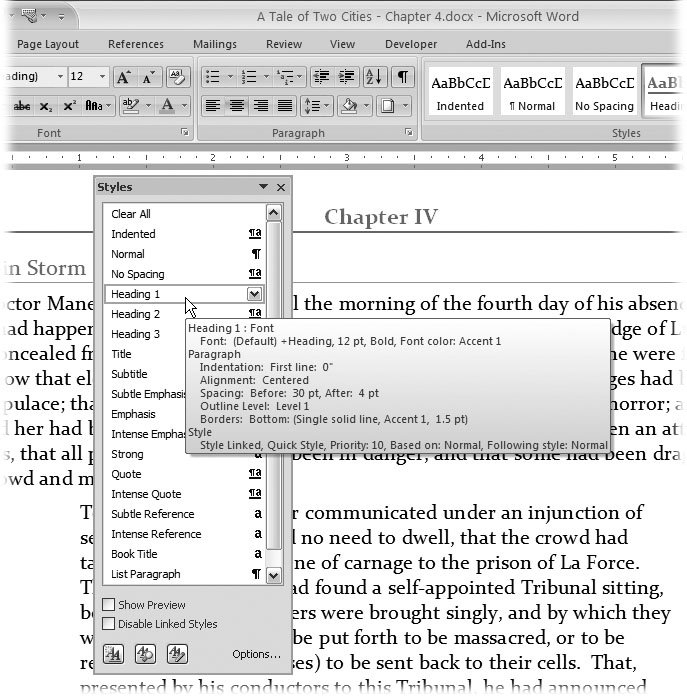
Task: Click the Styles list scroll down arrow
Action: (274, 576)
